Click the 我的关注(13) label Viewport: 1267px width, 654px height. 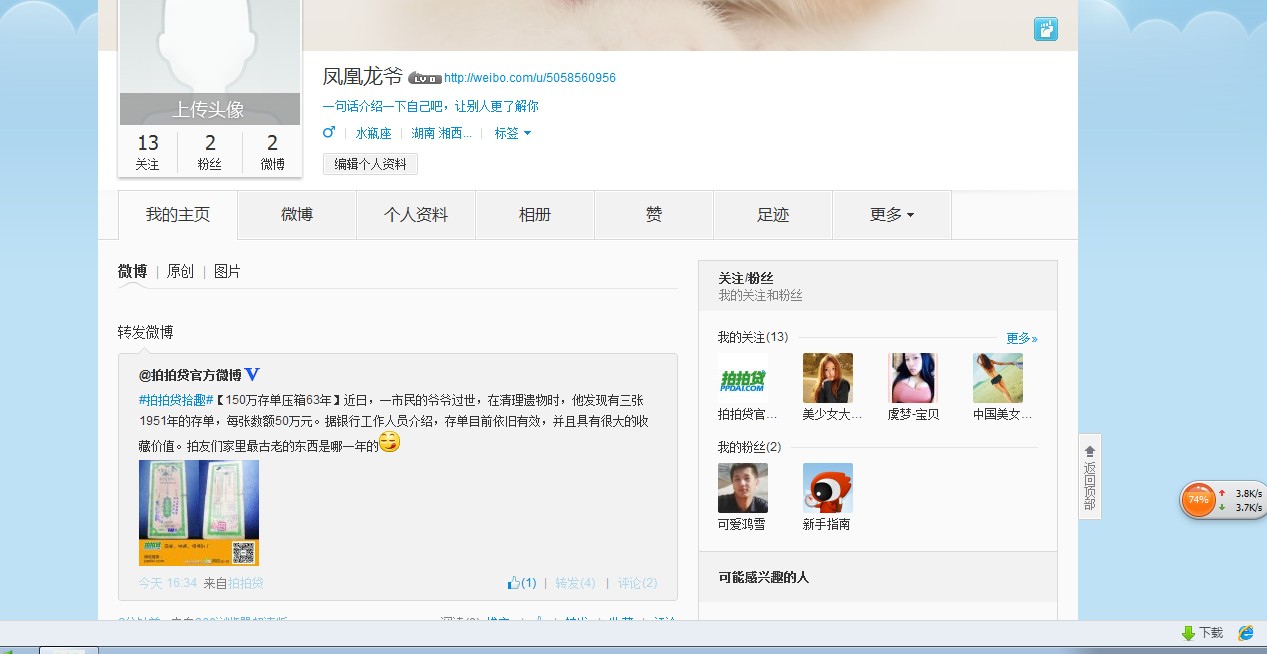tap(753, 337)
